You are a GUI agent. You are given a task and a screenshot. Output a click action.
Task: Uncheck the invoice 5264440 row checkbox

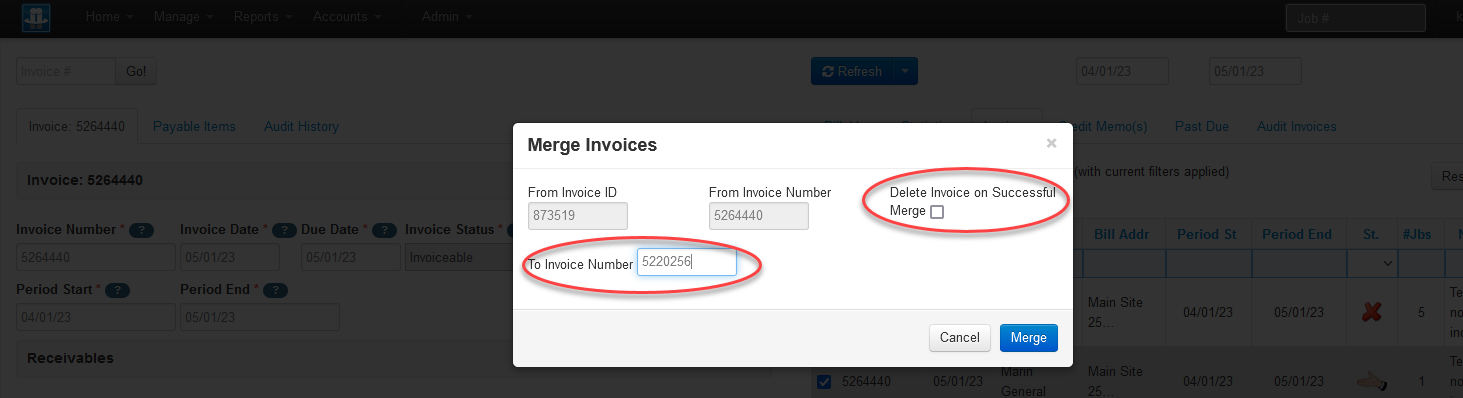click(824, 381)
